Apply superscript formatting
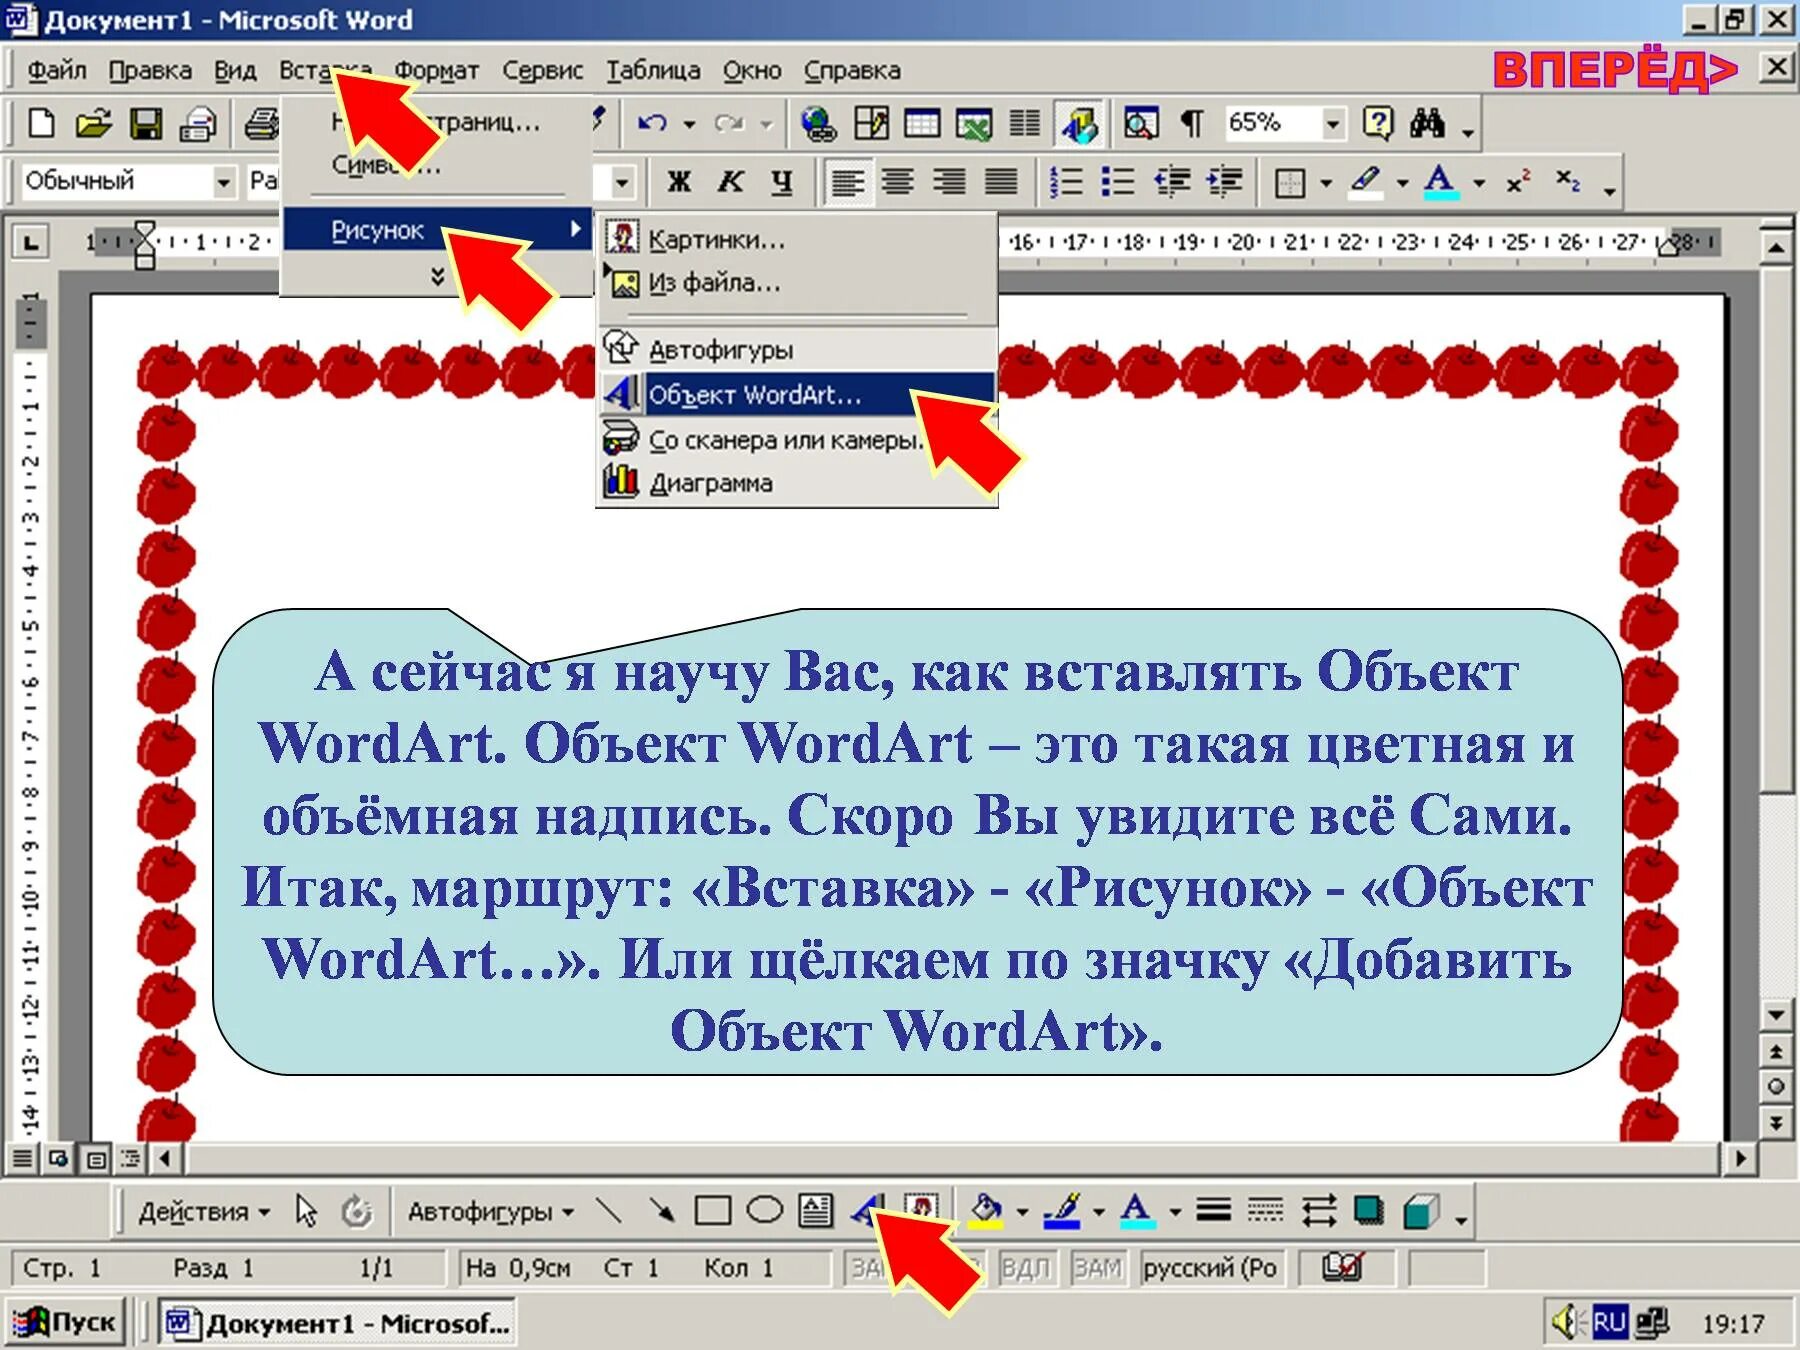The image size is (1800, 1350). (x=1518, y=182)
